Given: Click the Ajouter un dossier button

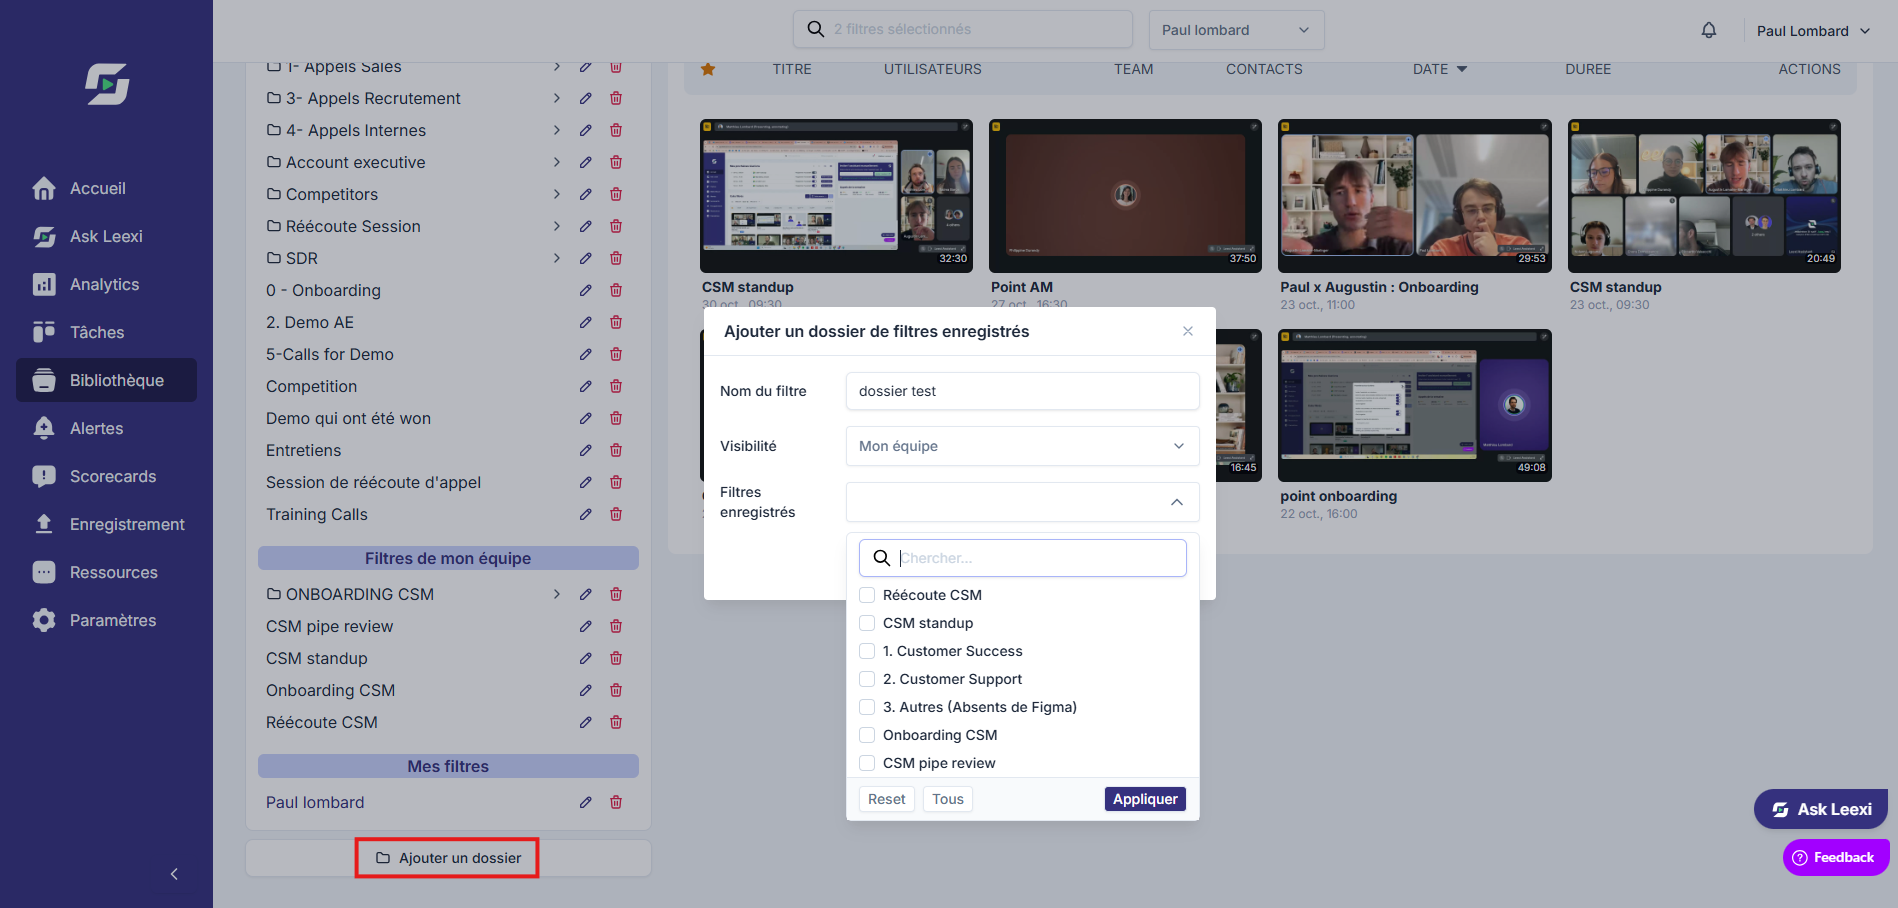Looking at the screenshot, I should point(448,858).
